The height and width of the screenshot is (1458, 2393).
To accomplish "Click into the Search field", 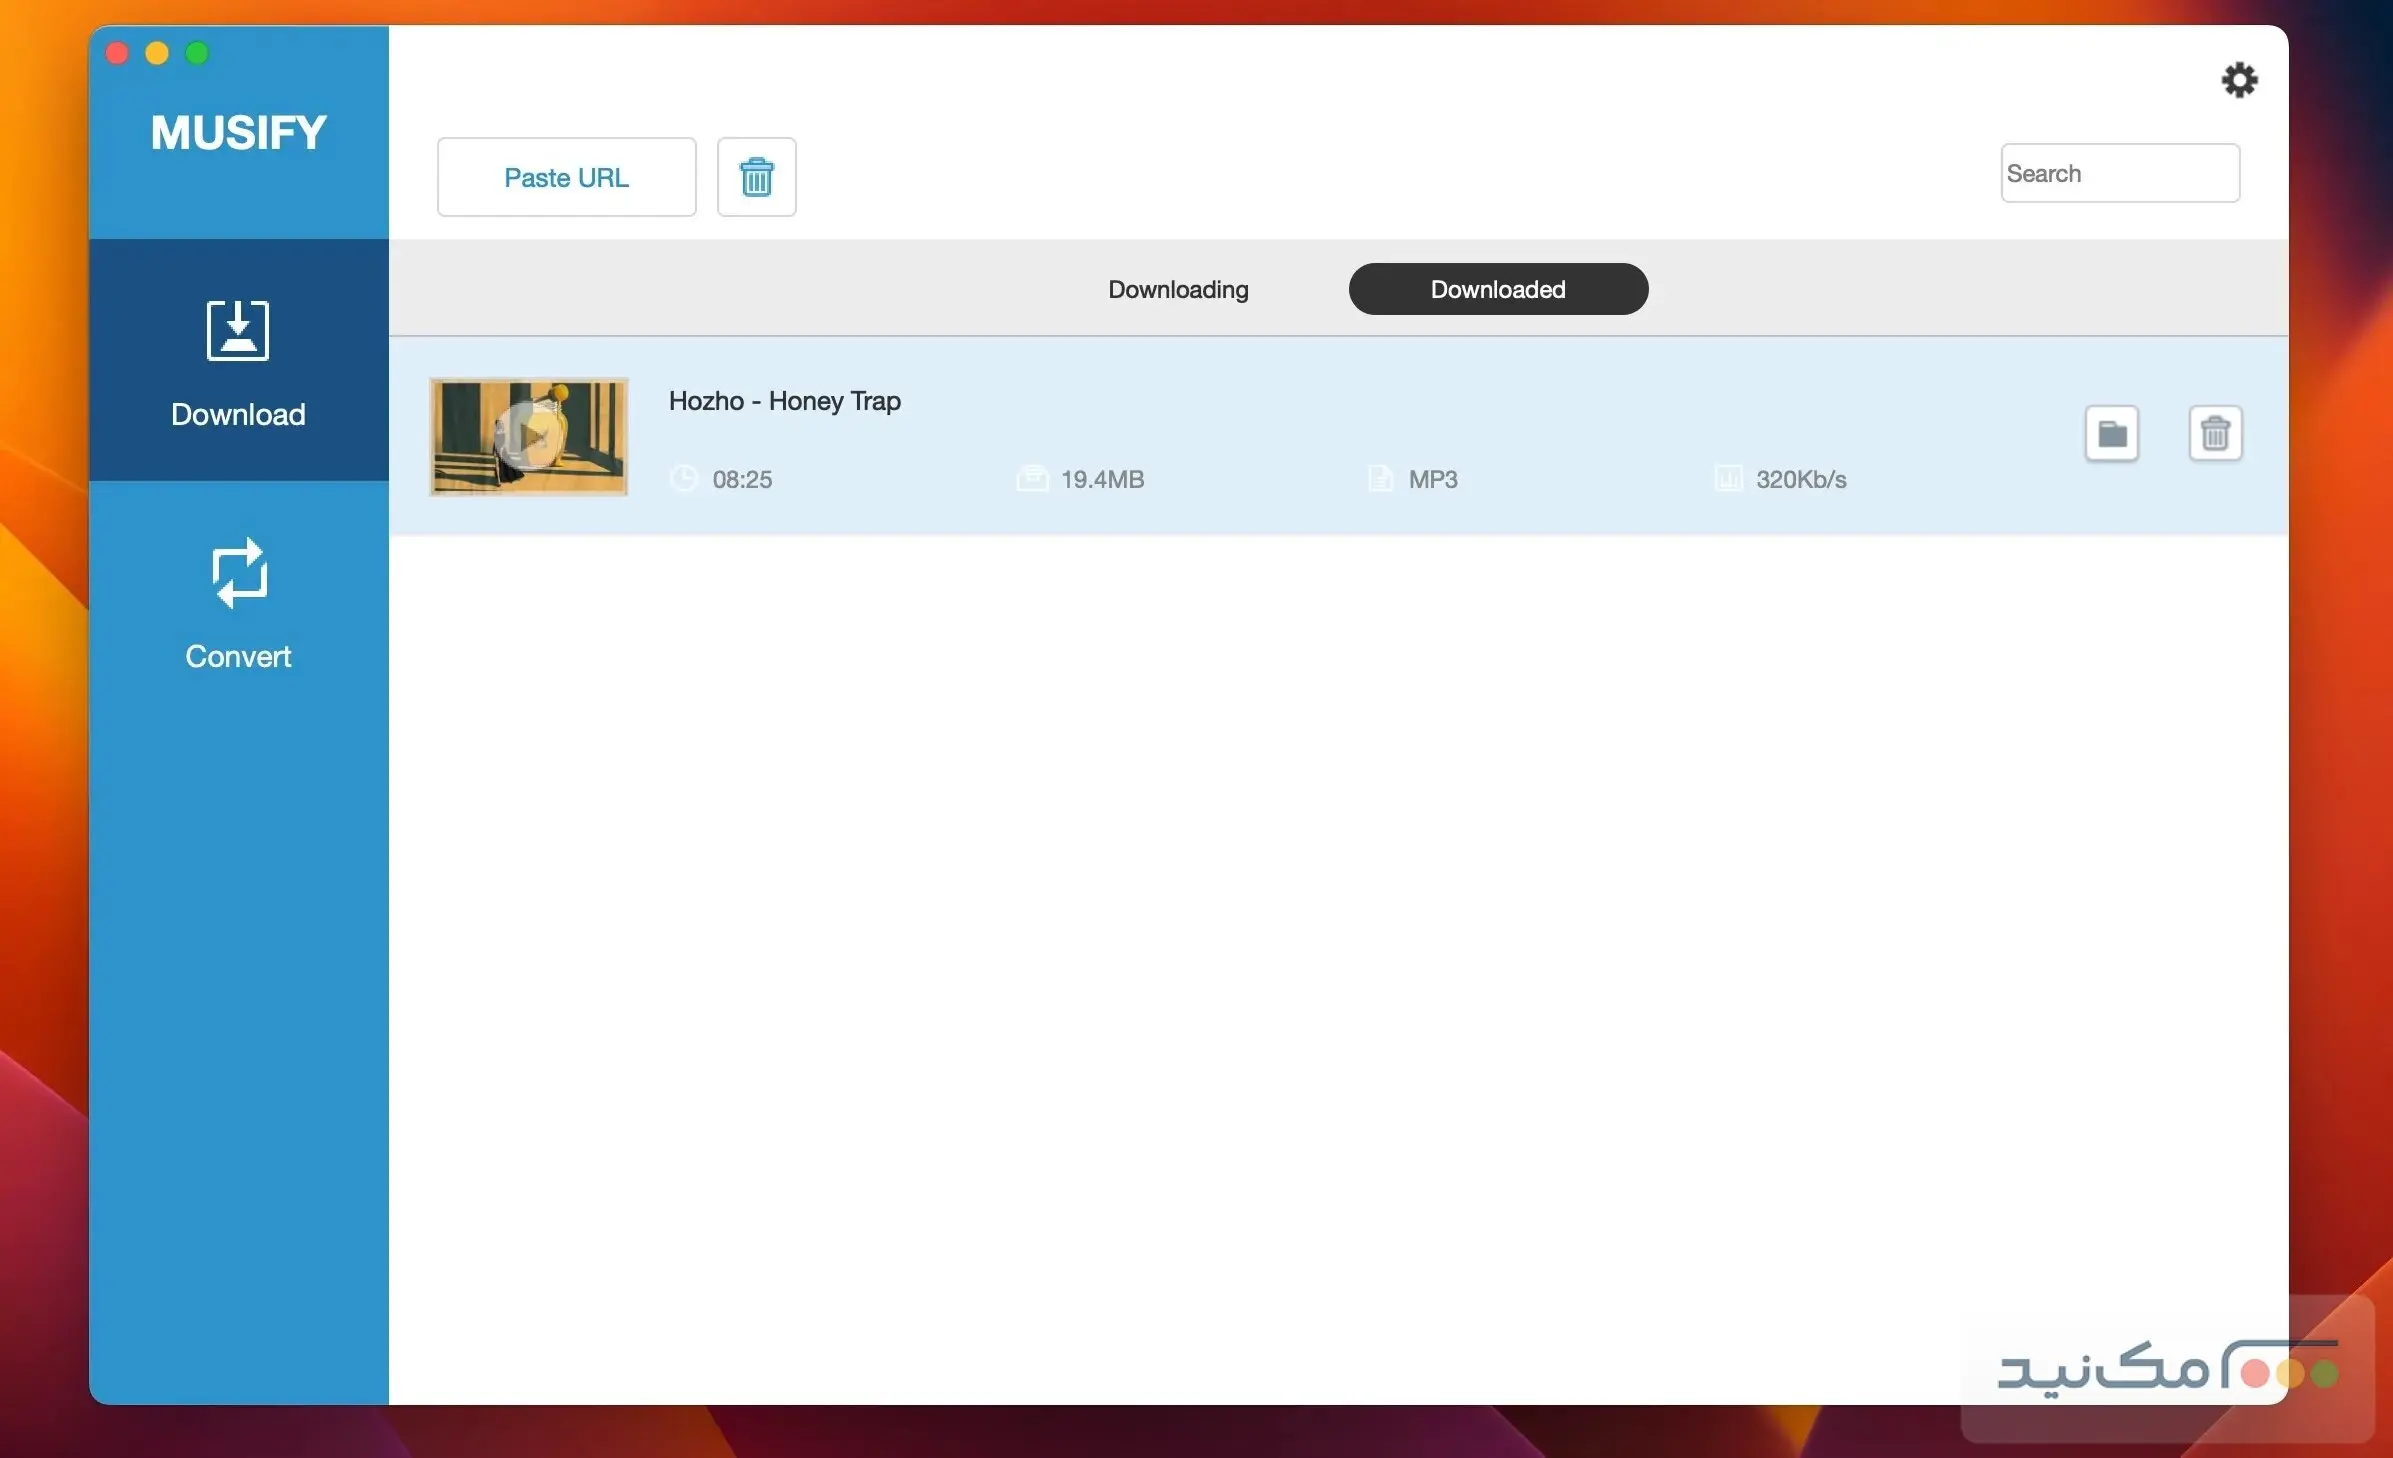I will click(2120, 174).
